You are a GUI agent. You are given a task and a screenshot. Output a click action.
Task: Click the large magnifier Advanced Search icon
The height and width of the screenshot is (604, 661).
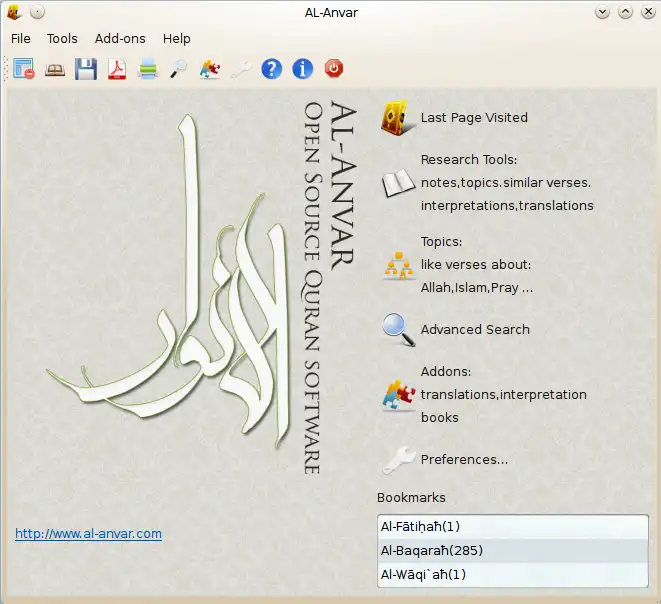(x=398, y=330)
